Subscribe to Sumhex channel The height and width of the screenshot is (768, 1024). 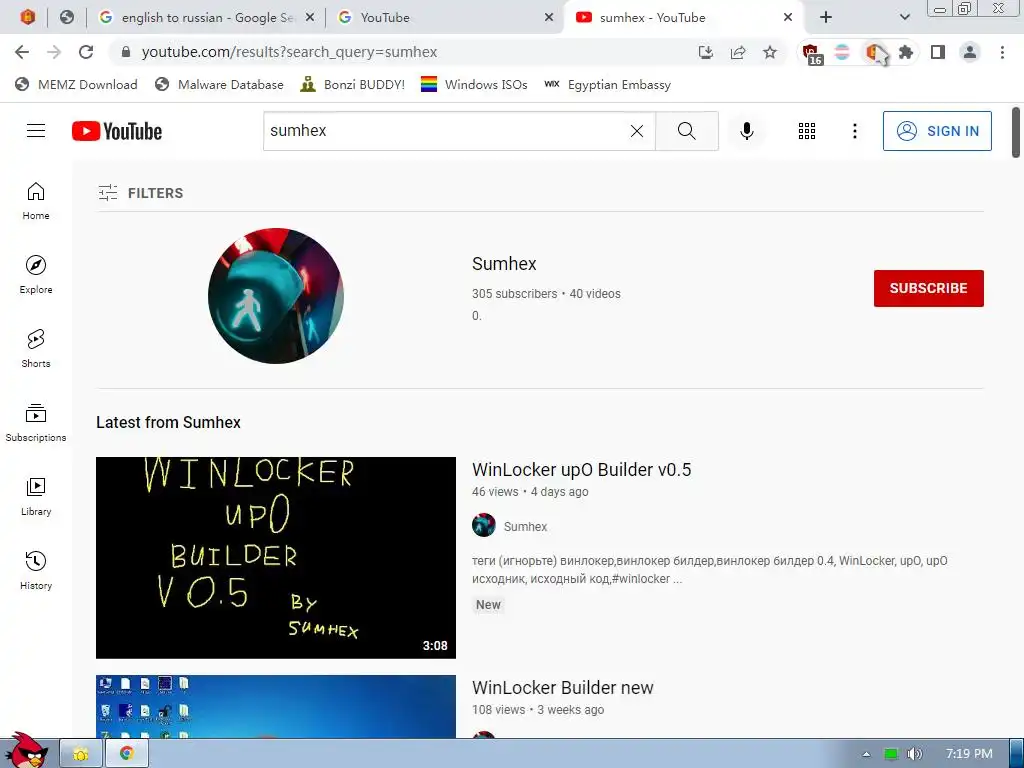[928, 288]
